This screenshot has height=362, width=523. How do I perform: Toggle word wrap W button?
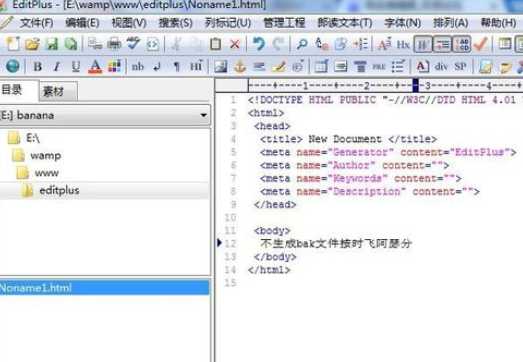click(x=423, y=44)
